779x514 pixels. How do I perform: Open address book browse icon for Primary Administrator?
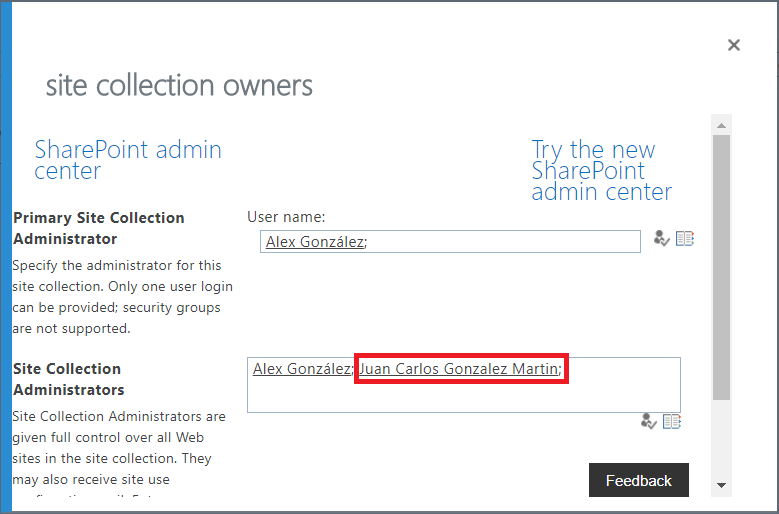tap(685, 239)
